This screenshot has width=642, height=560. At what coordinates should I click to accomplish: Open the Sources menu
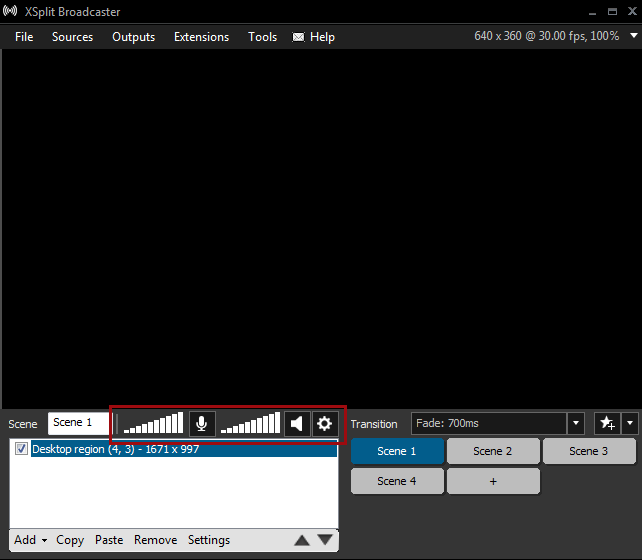(72, 37)
